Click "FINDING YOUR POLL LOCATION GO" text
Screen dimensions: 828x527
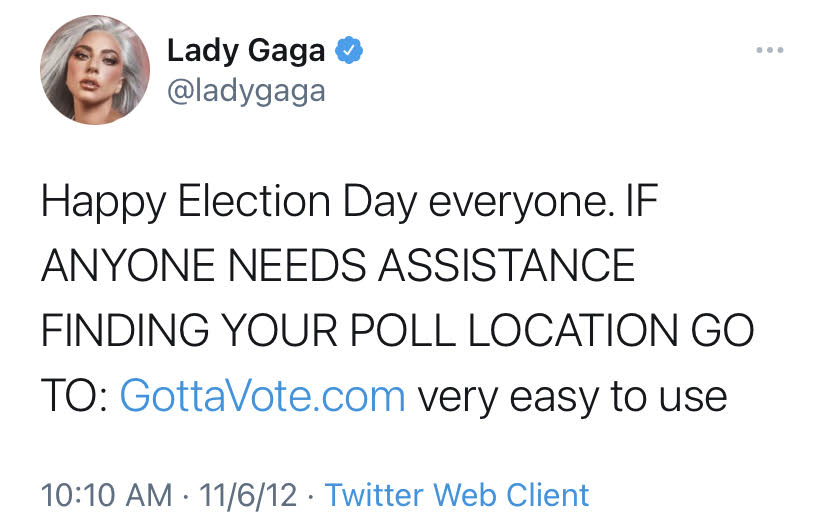pyautogui.click(x=397, y=331)
